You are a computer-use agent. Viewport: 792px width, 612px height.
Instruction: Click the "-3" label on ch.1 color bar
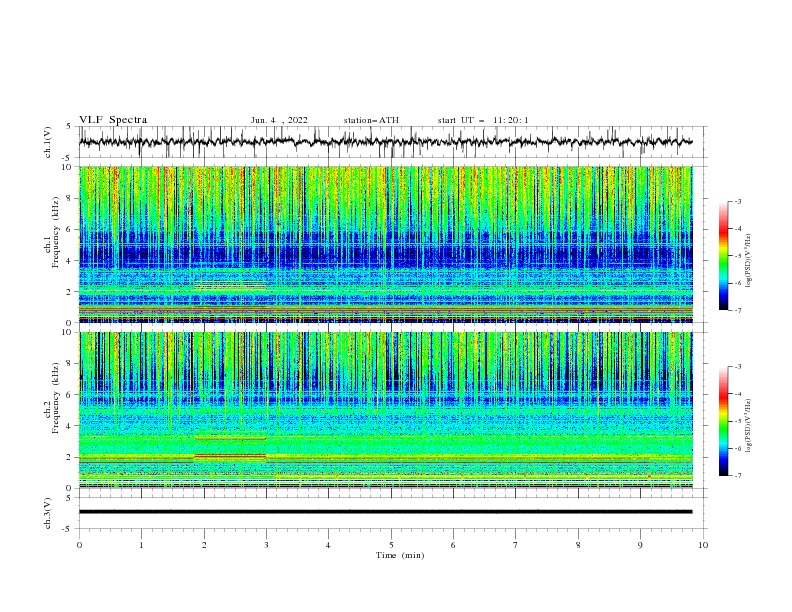(x=737, y=201)
